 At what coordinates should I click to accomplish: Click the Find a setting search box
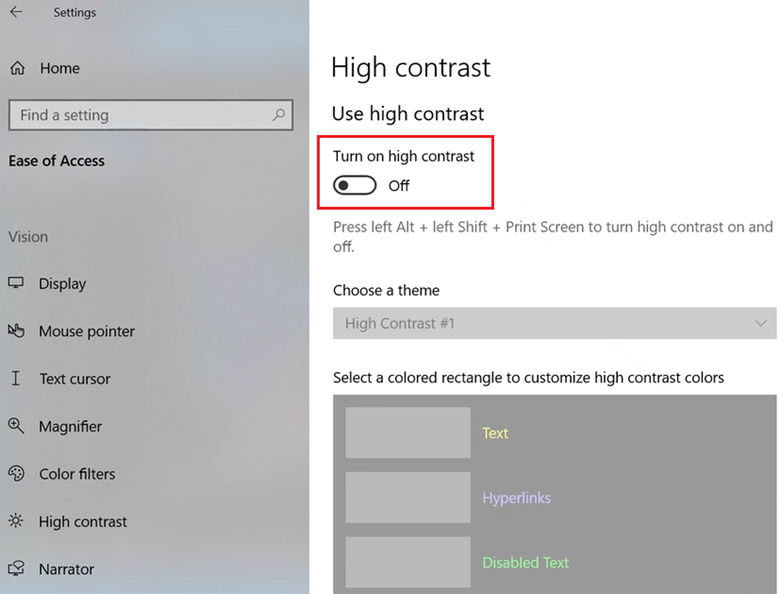click(x=140, y=115)
